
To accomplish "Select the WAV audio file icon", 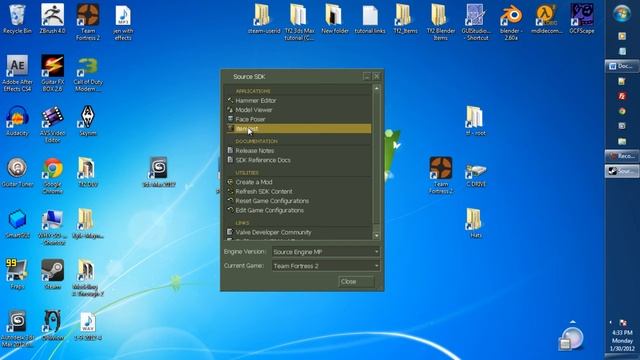I will [x=88, y=327].
